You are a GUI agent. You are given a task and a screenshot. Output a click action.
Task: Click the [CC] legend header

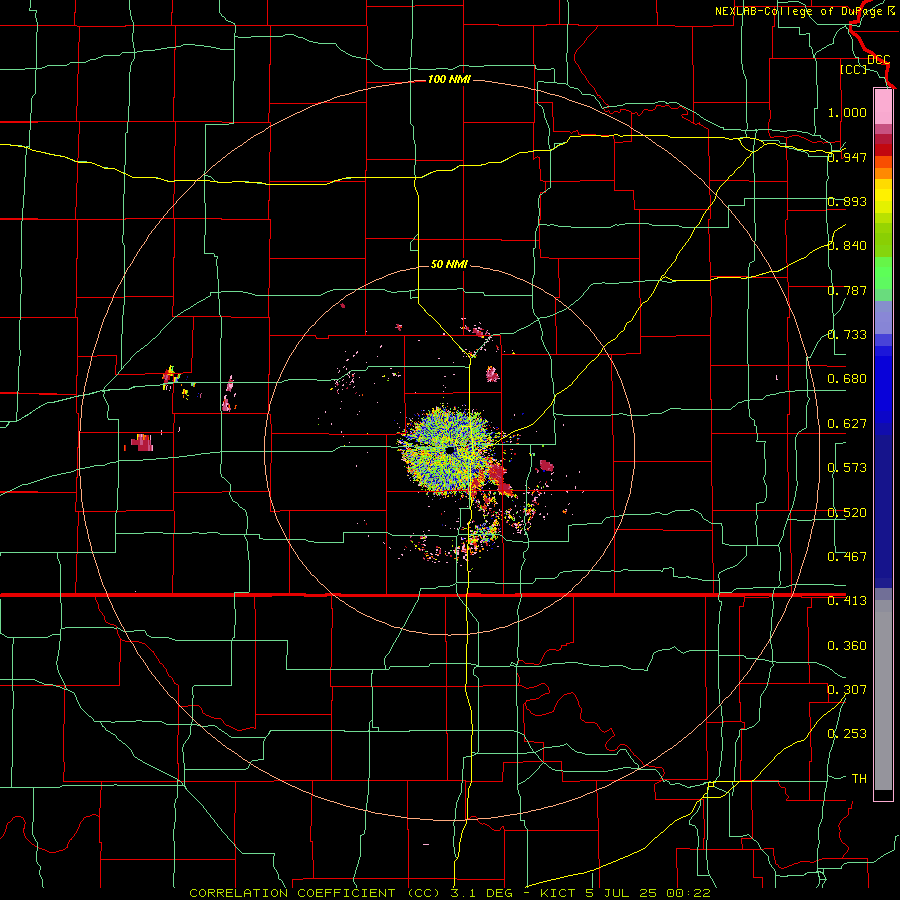pyautogui.click(x=853, y=69)
